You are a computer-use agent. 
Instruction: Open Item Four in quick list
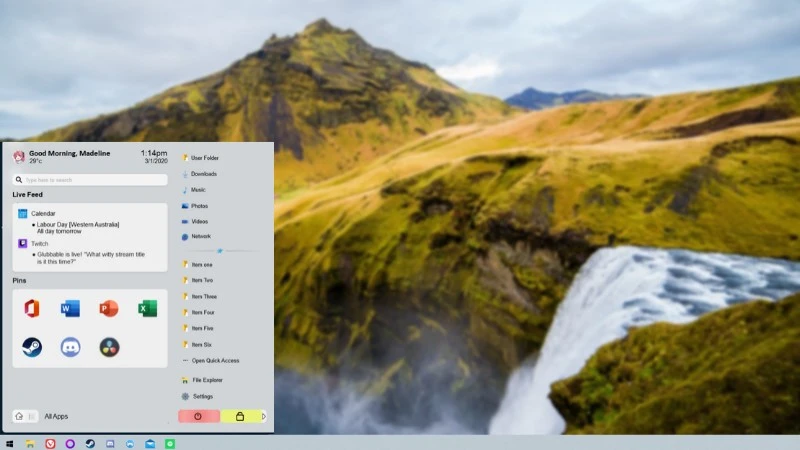click(198, 312)
